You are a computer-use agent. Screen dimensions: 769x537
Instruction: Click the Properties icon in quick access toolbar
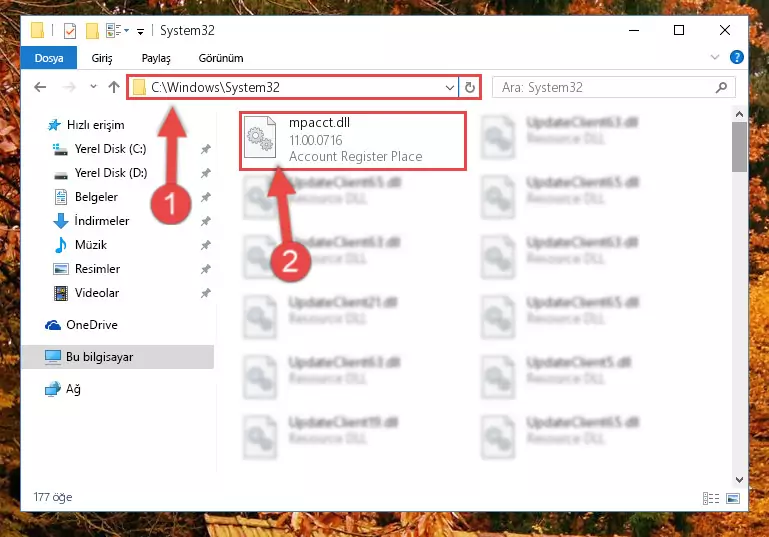tap(70, 31)
